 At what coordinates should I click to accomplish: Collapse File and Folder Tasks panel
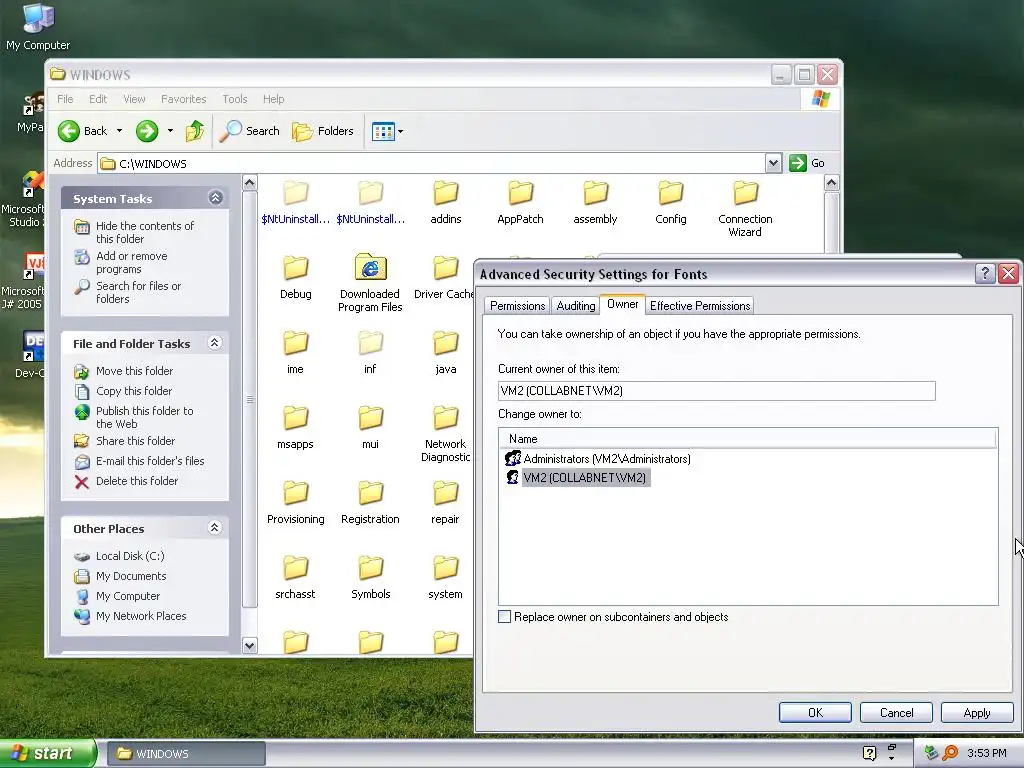pyautogui.click(x=215, y=343)
